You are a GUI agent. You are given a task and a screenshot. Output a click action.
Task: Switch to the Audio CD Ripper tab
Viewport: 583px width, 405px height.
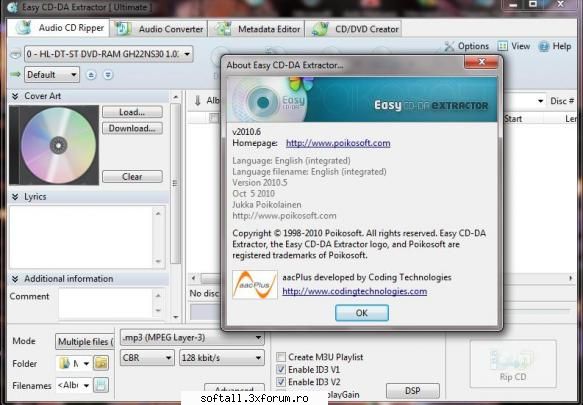pos(58,28)
